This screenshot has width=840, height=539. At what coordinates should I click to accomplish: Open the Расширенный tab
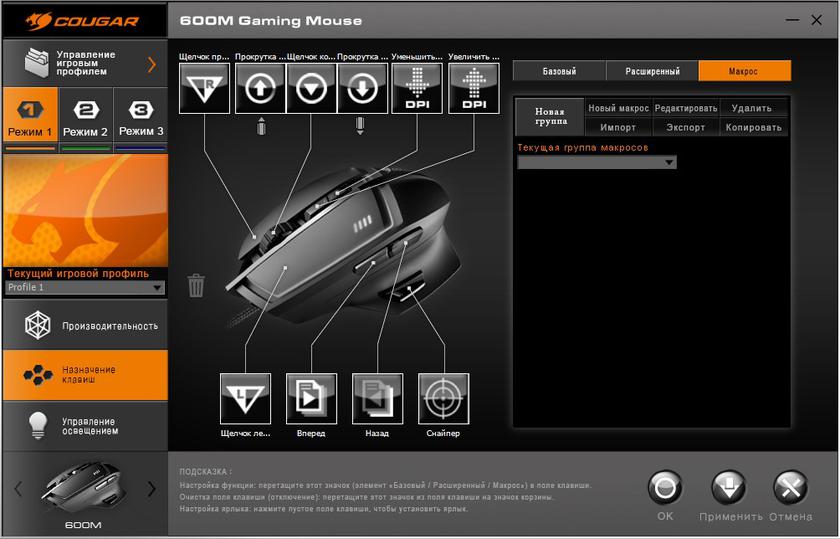click(652, 71)
